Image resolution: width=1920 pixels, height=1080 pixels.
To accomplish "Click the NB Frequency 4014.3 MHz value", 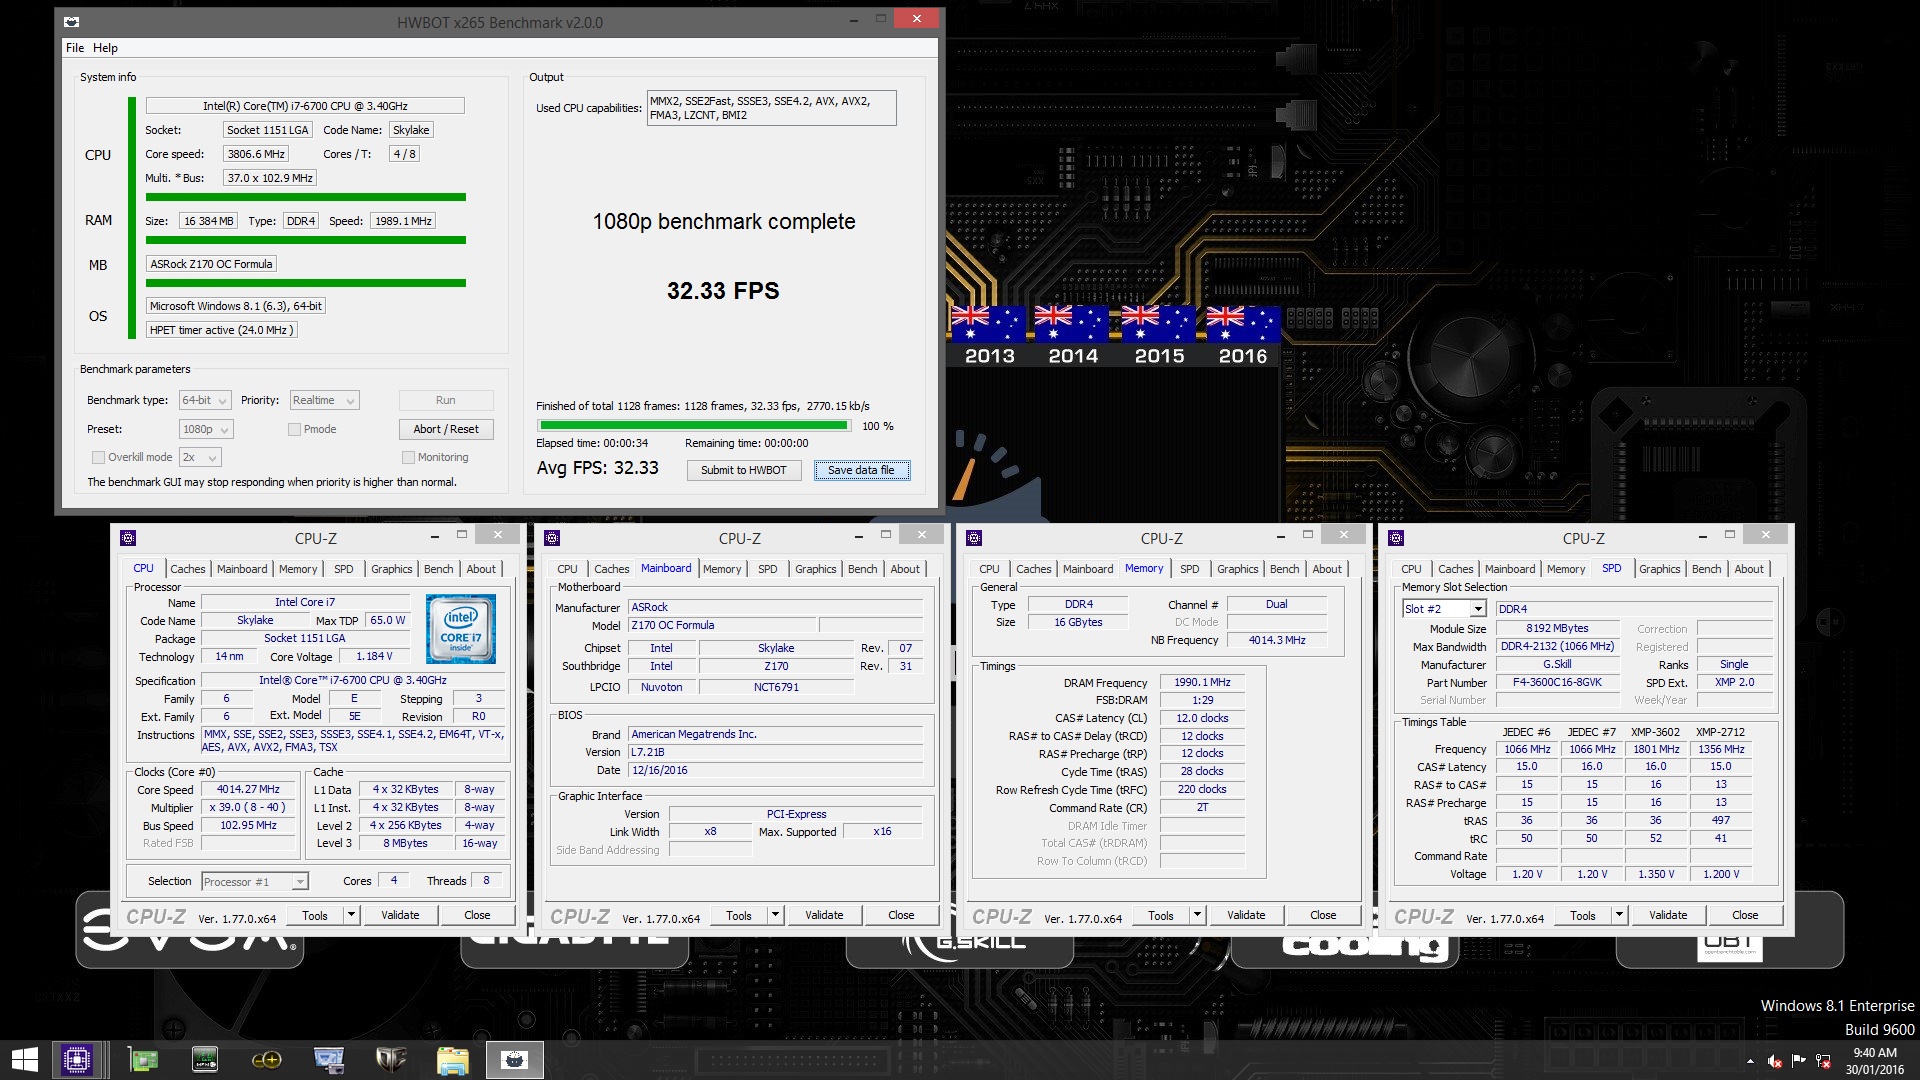I will 1276,640.
